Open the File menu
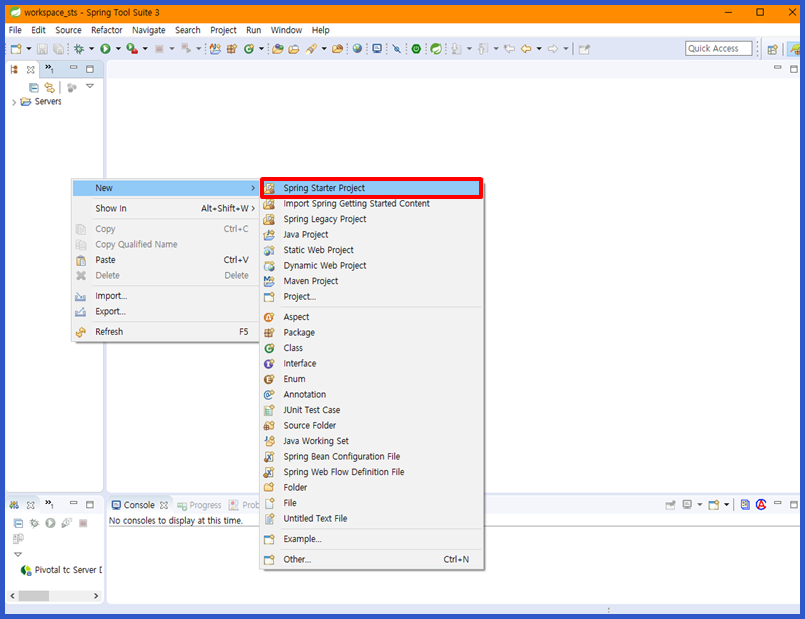Viewport: 805px width, 619px height. point(15,30)
